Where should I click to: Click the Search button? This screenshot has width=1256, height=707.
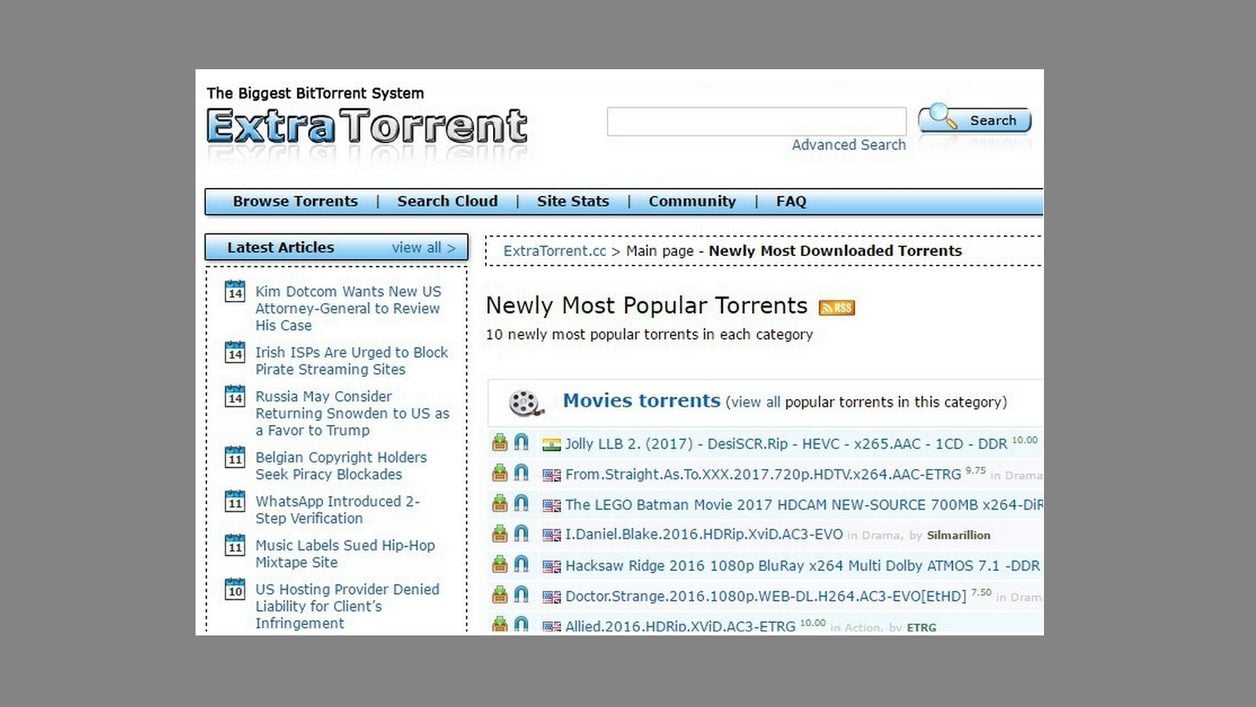tap(975, 120)
